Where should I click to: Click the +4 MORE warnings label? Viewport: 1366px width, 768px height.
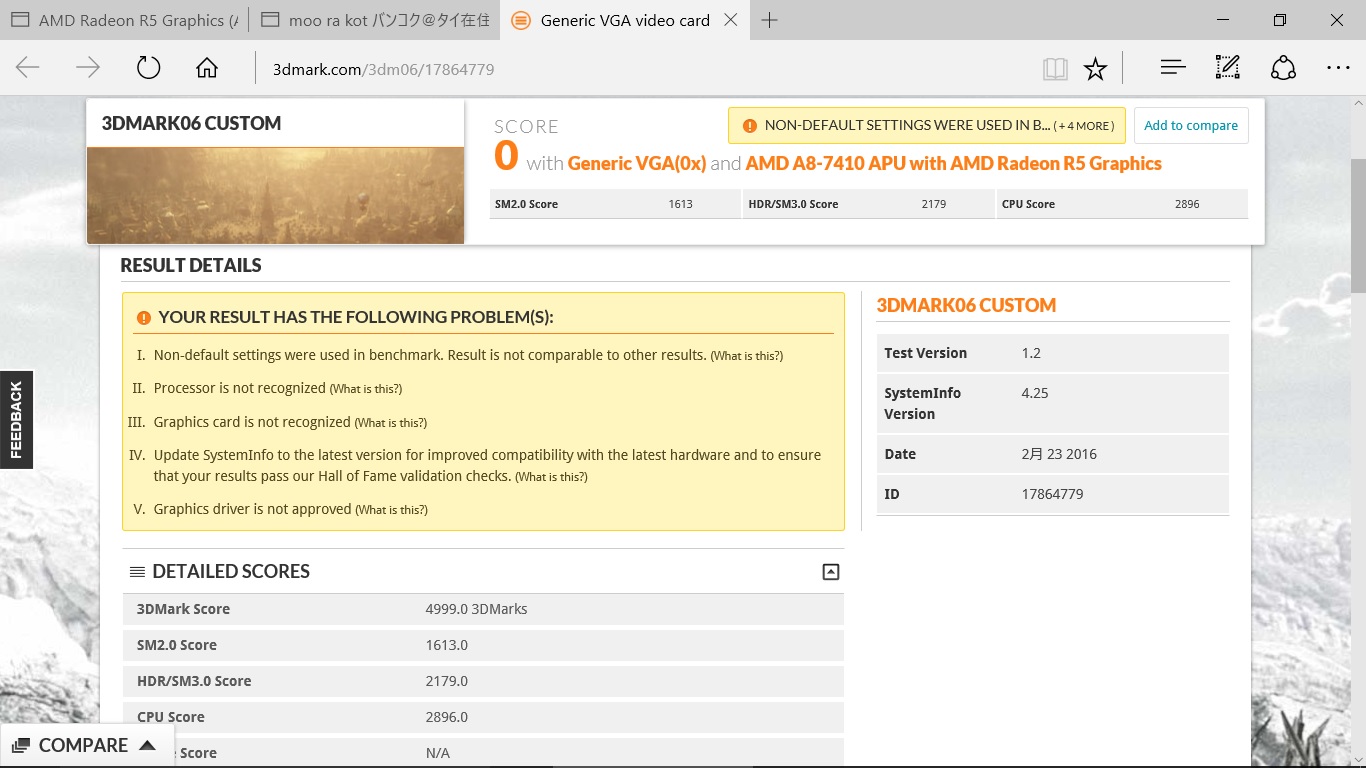click(1084, 126)
